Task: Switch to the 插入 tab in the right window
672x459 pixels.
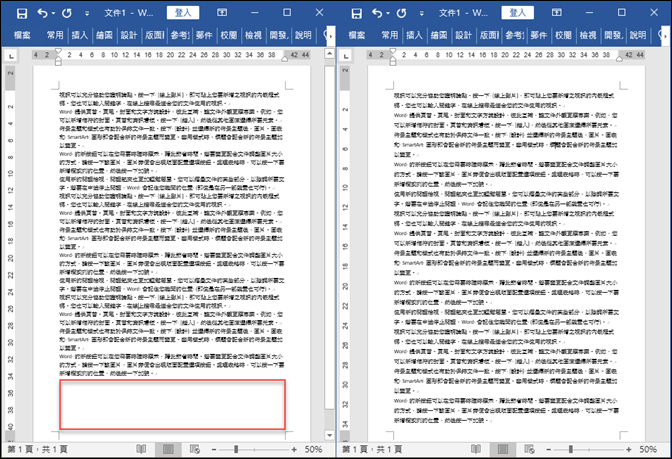Action: click(x=414, y=35)
